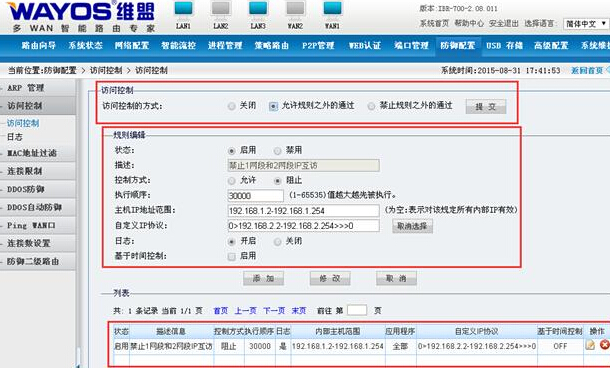Expand DDOS自动防御 sidebar section
Viewport: 610px width, 368px height.
[x=38, y=207]
